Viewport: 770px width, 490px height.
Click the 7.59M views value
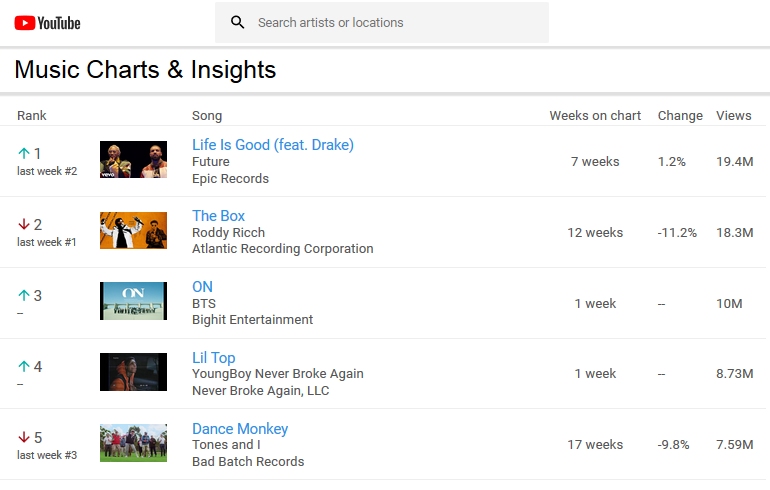point(735,445)
